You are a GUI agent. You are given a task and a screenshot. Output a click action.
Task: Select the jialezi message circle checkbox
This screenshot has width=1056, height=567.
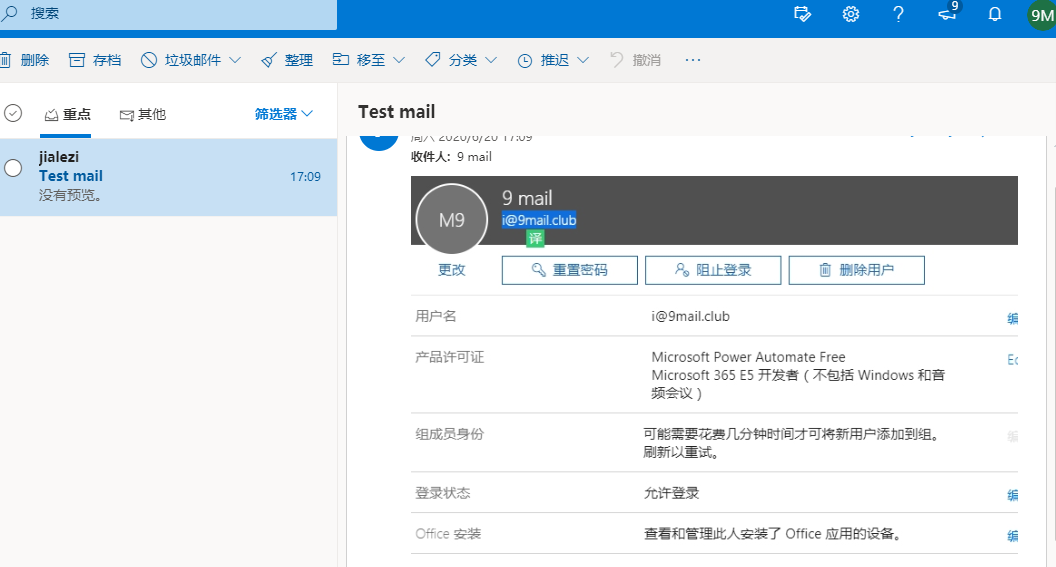13,168
